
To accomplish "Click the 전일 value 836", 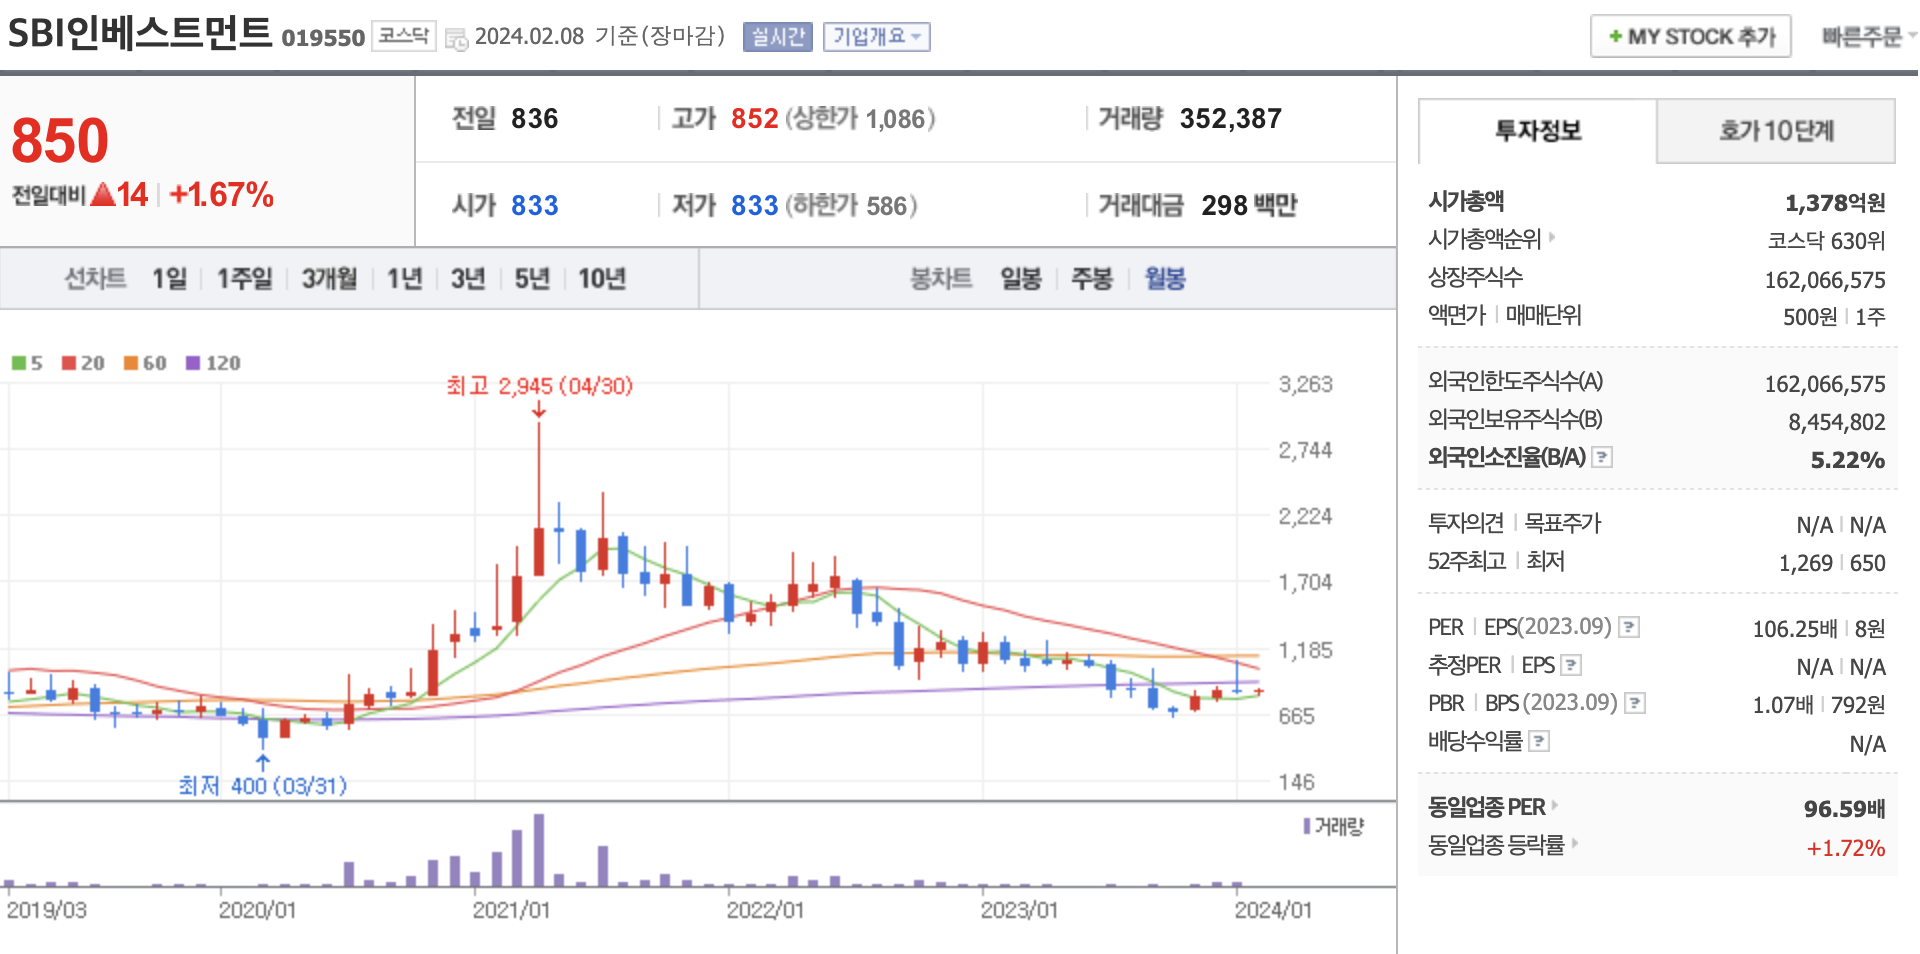I will (535, 119).
